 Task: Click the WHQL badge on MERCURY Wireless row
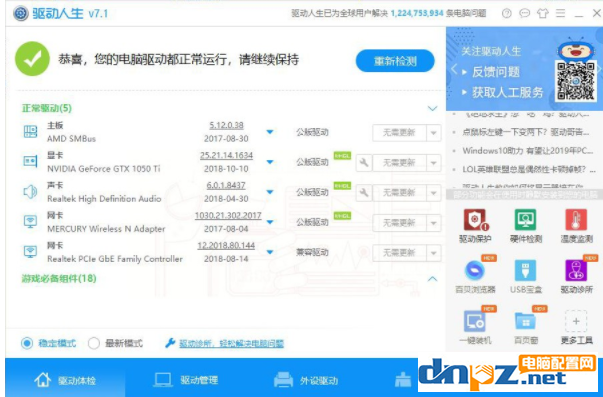click(342, 216)
